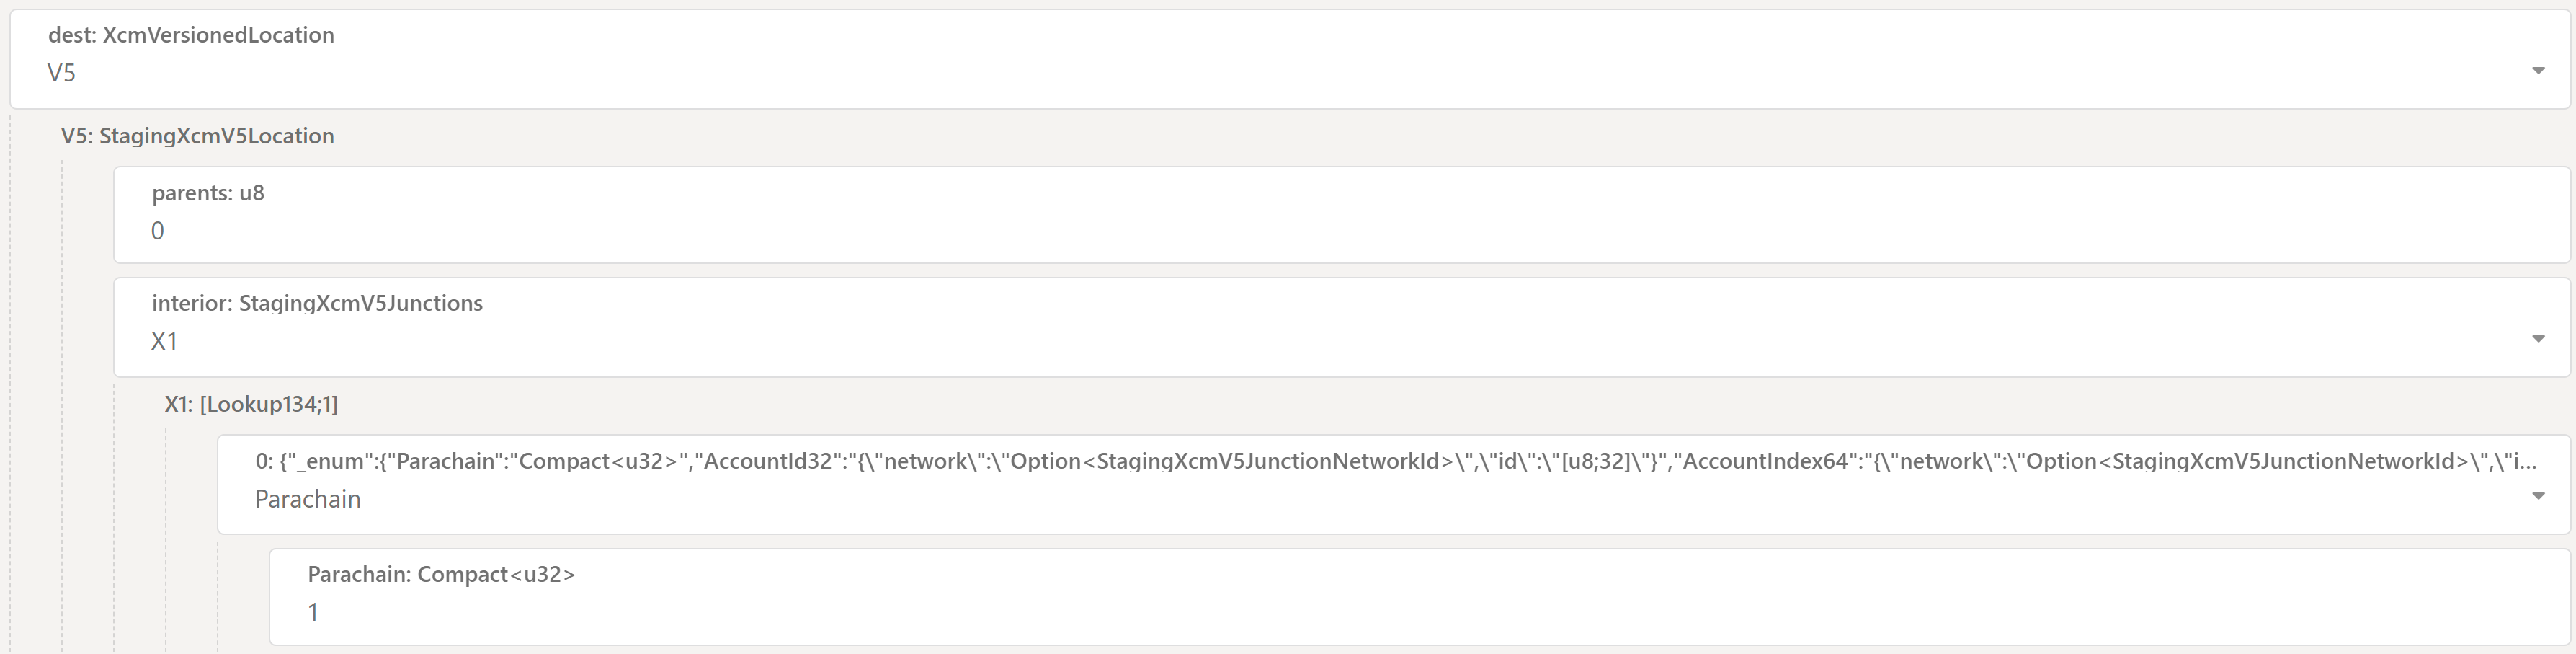The image size is (2576, 654).
Task: Click the dest XcmVersionedLocation label
Action: click(190, 35)
